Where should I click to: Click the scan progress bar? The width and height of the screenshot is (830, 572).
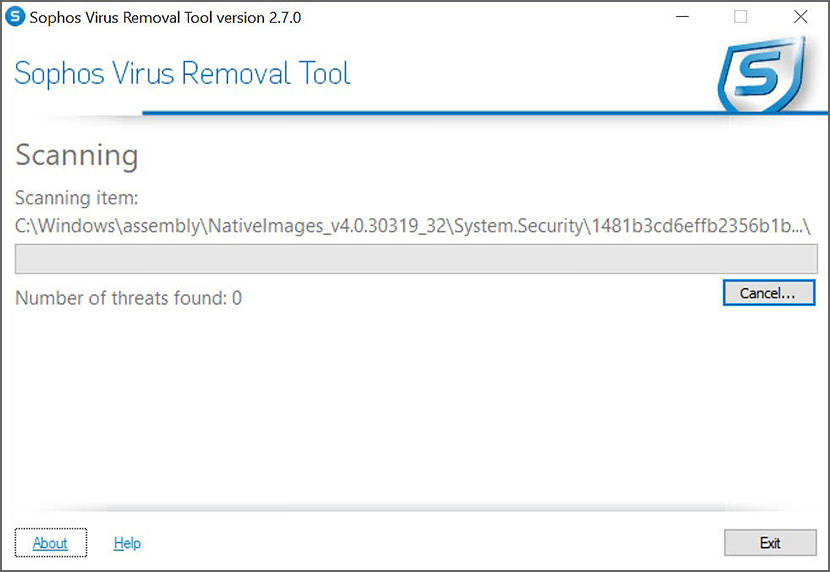[415, 259]
